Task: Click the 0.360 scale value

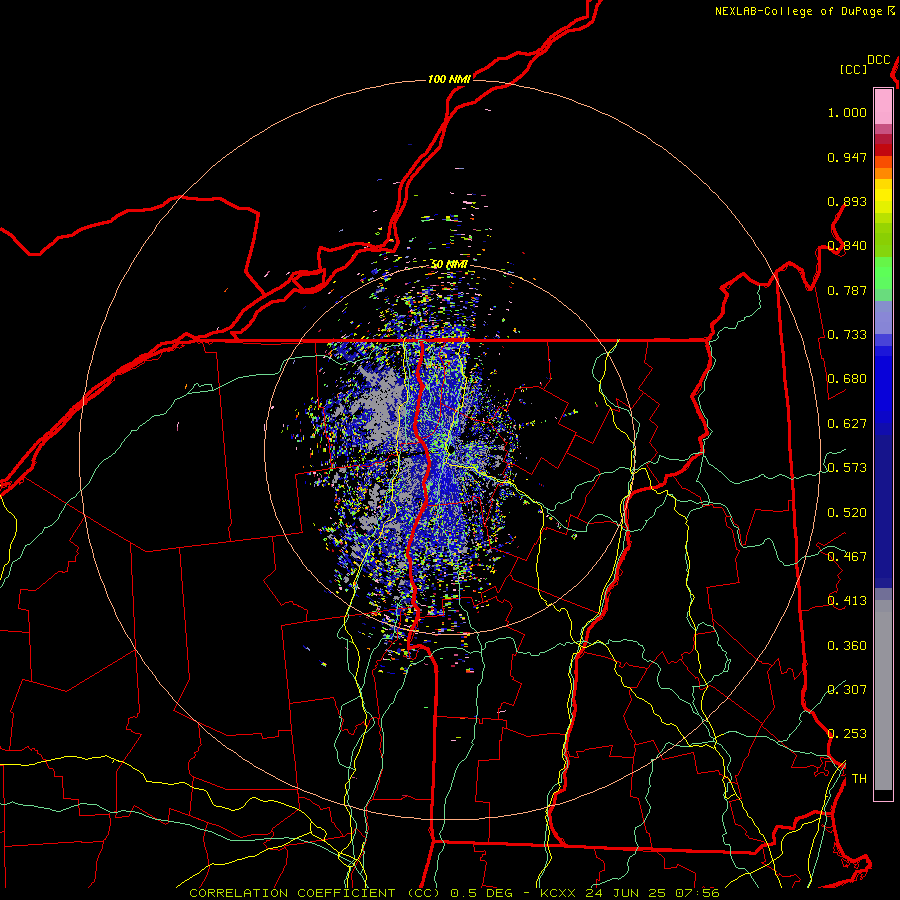Action: 847,646
